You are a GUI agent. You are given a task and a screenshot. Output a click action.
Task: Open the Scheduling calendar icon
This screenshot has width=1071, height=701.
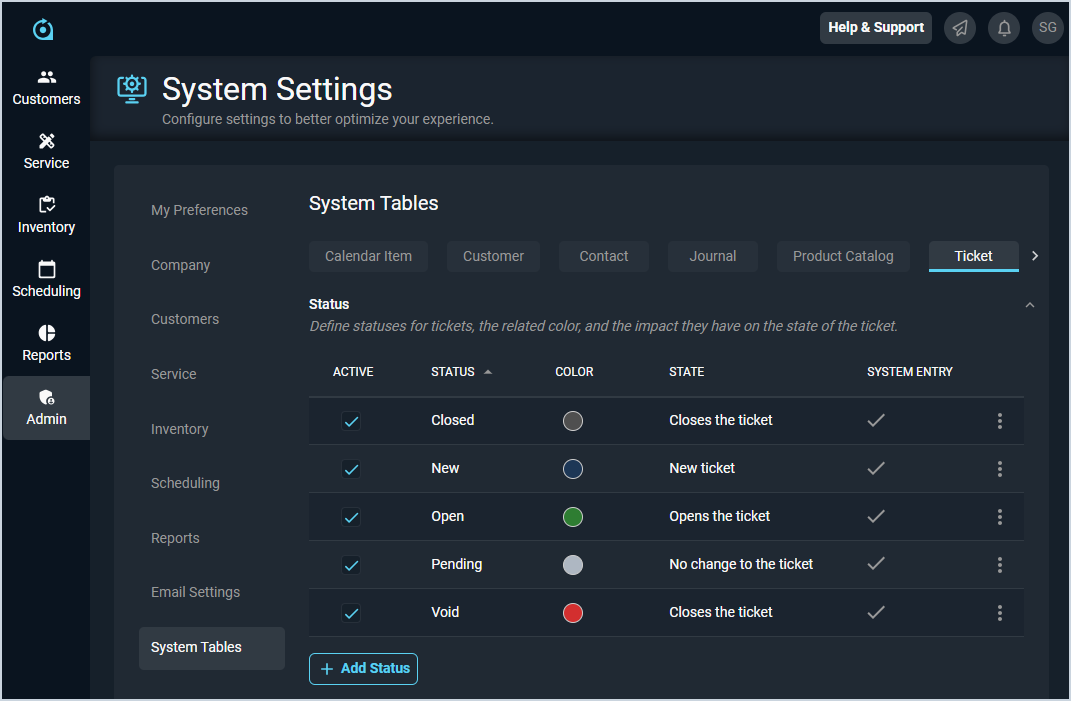pos(46,269)
